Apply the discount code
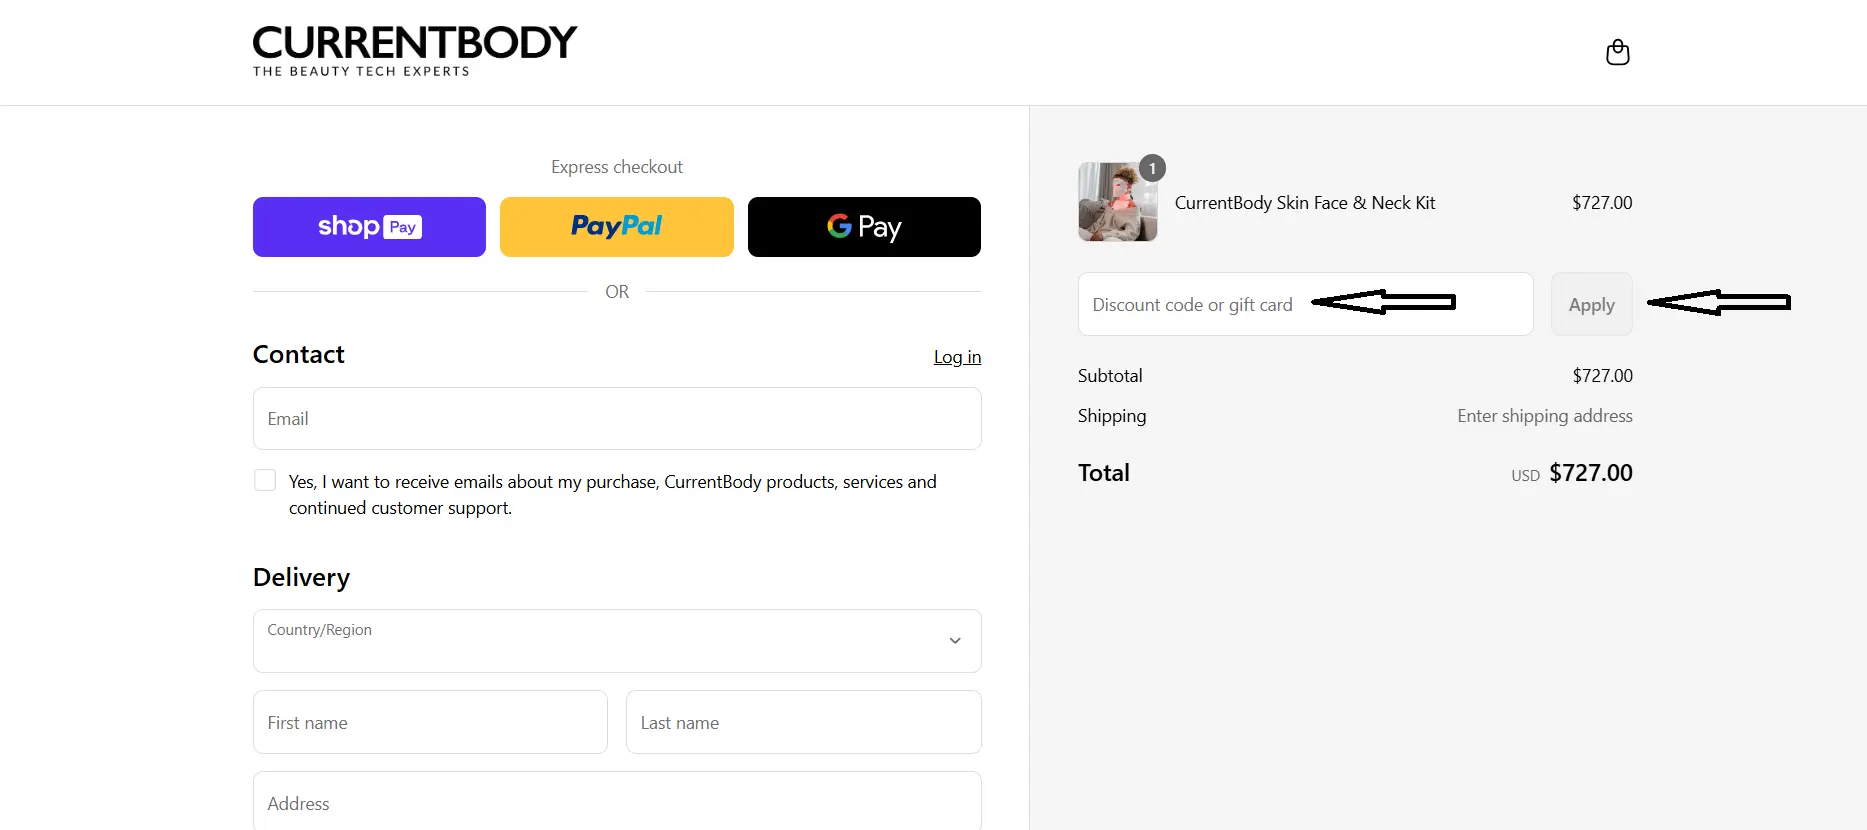1867x830 pixels. click(x=1591, y=304)
